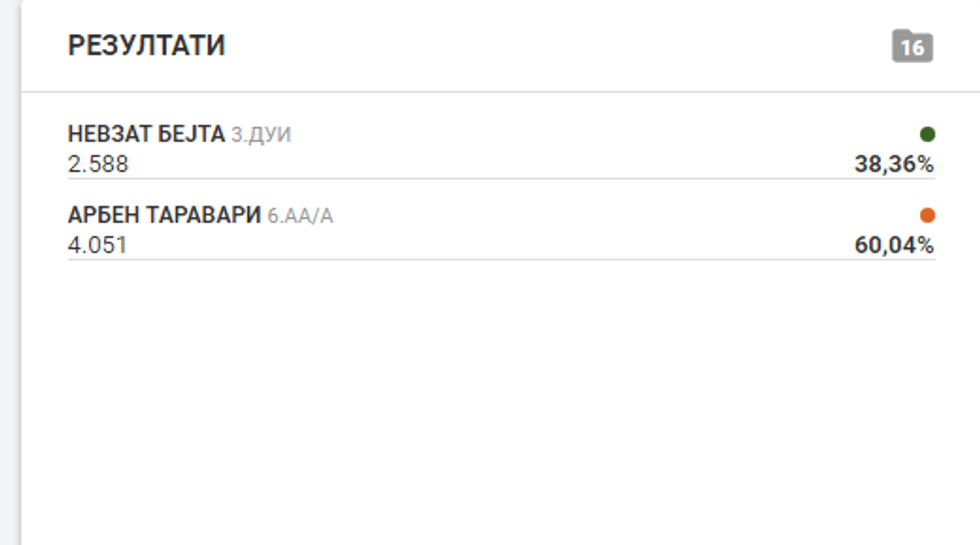Click the separator line under Арбен Таравари's row

[x=500, y=260]
